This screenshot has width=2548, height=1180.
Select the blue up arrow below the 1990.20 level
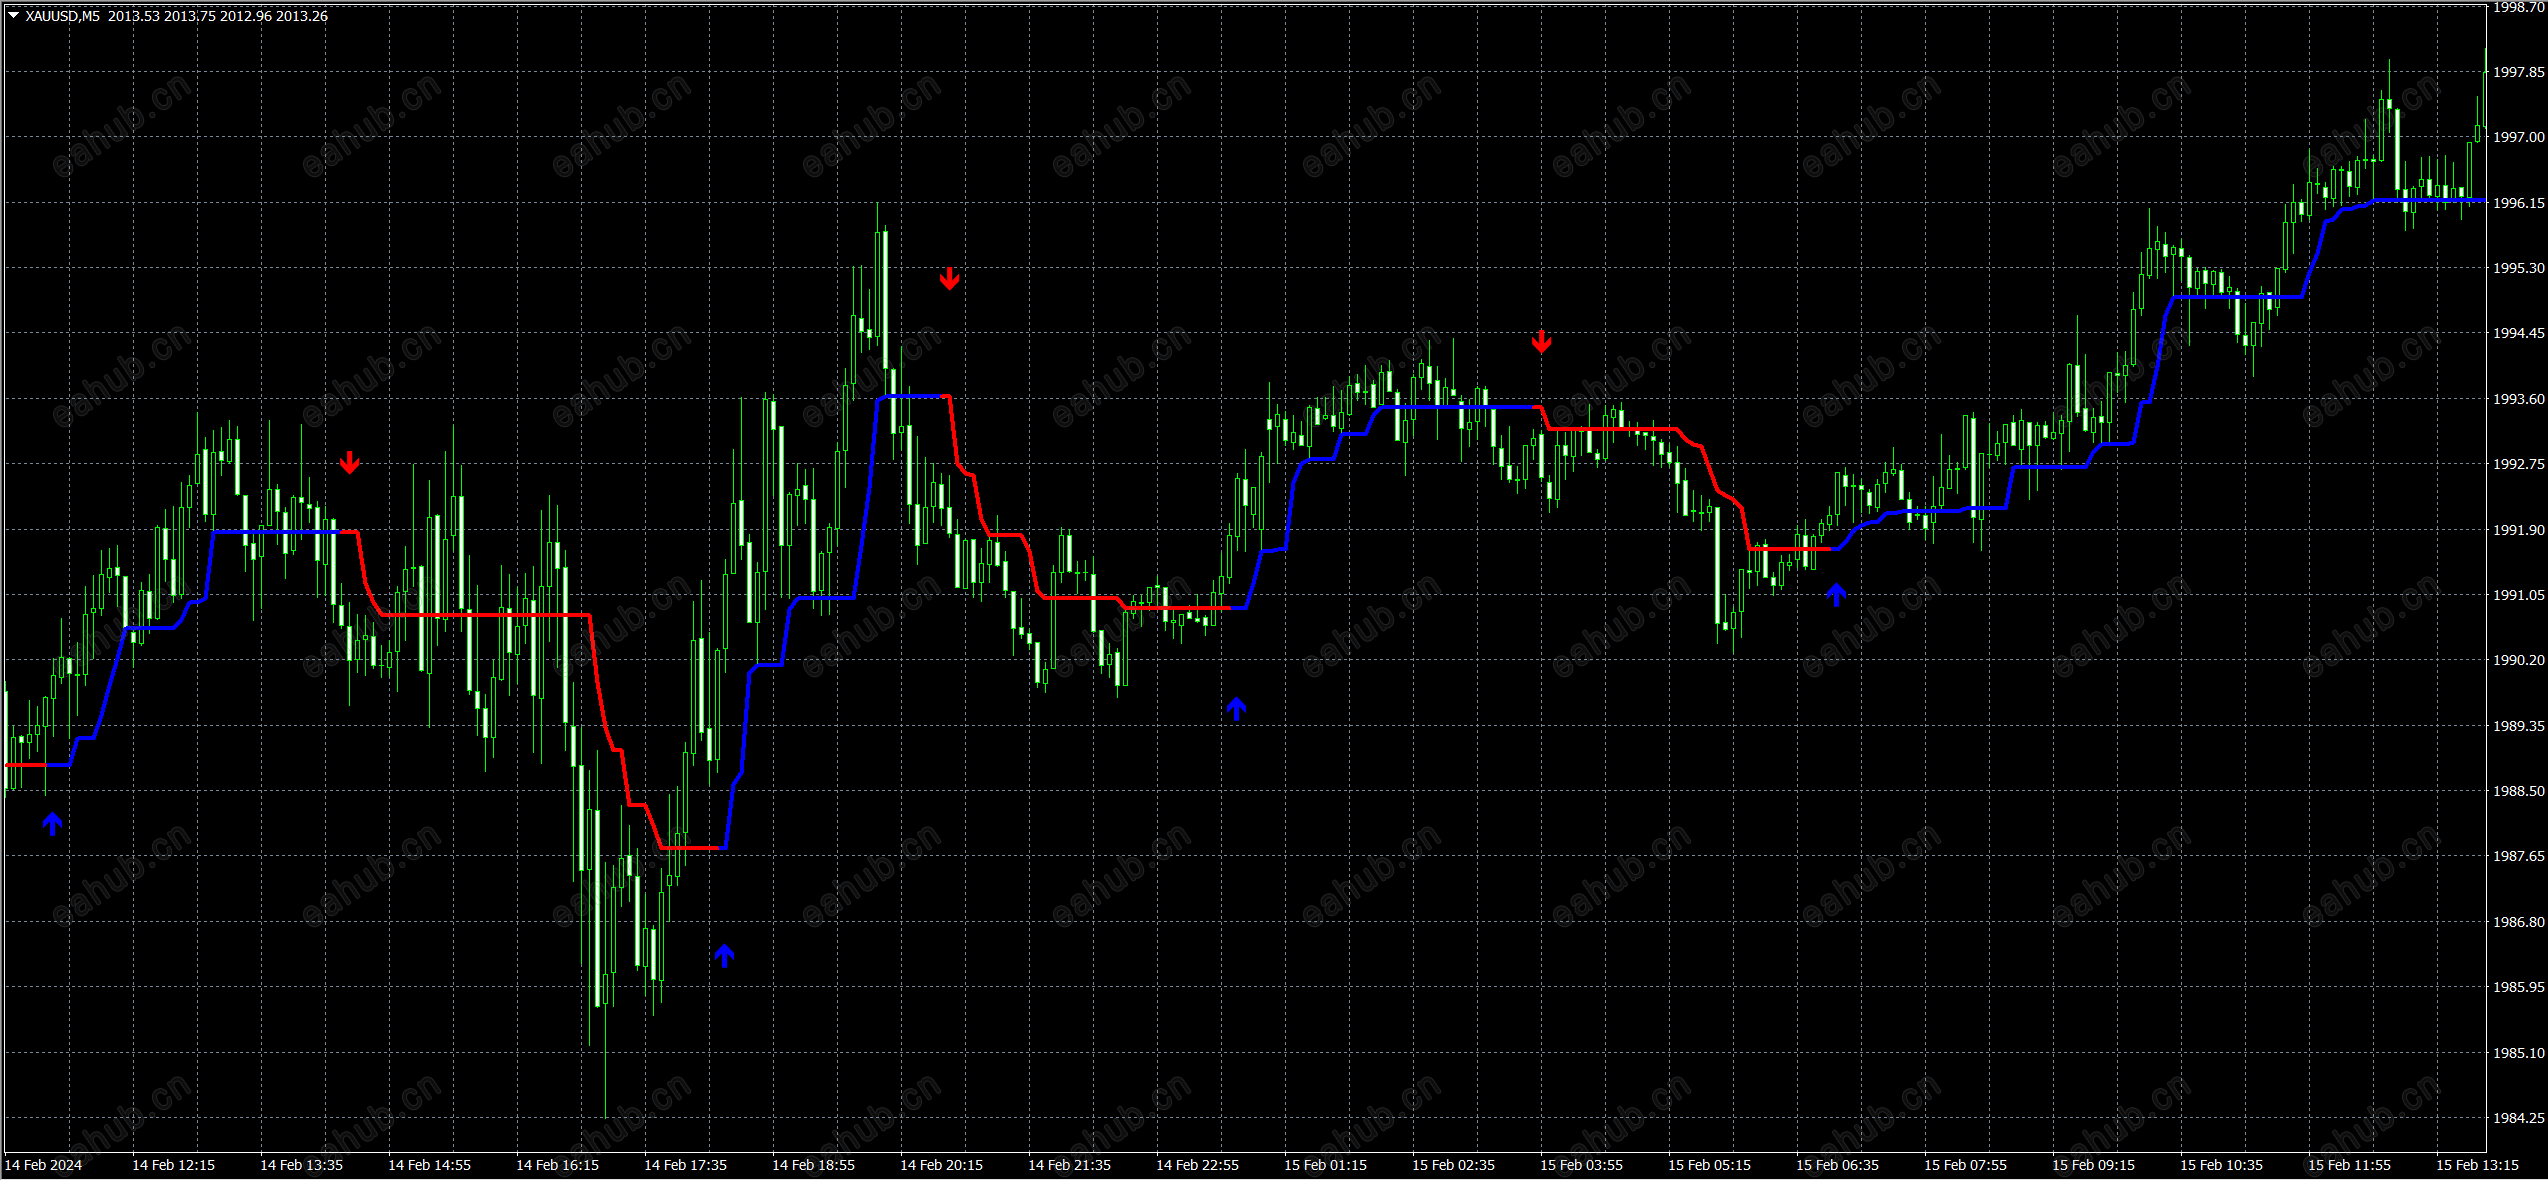pos(1237,708)
